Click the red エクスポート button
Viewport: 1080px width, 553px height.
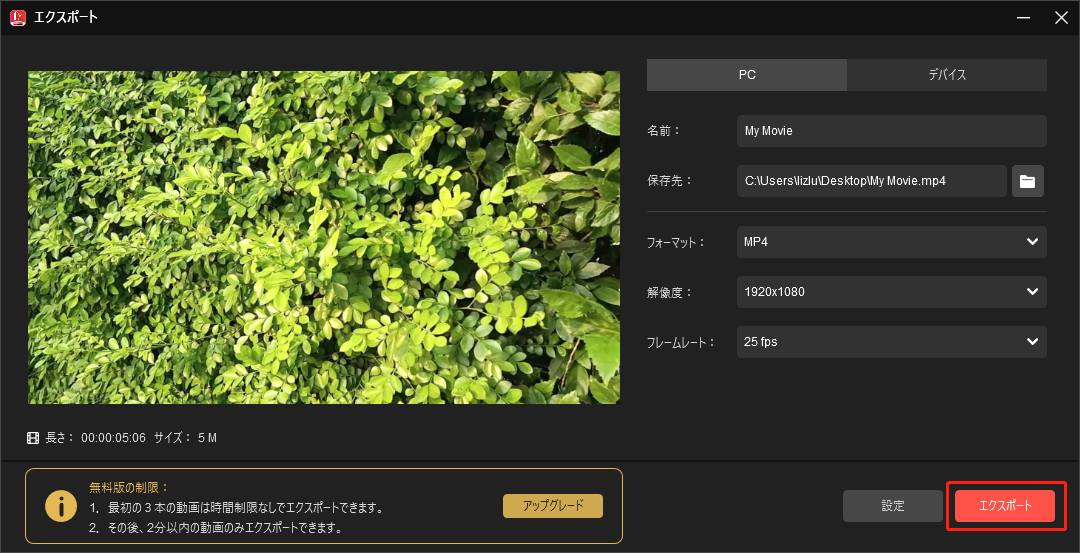click(x=1005, y=506)
